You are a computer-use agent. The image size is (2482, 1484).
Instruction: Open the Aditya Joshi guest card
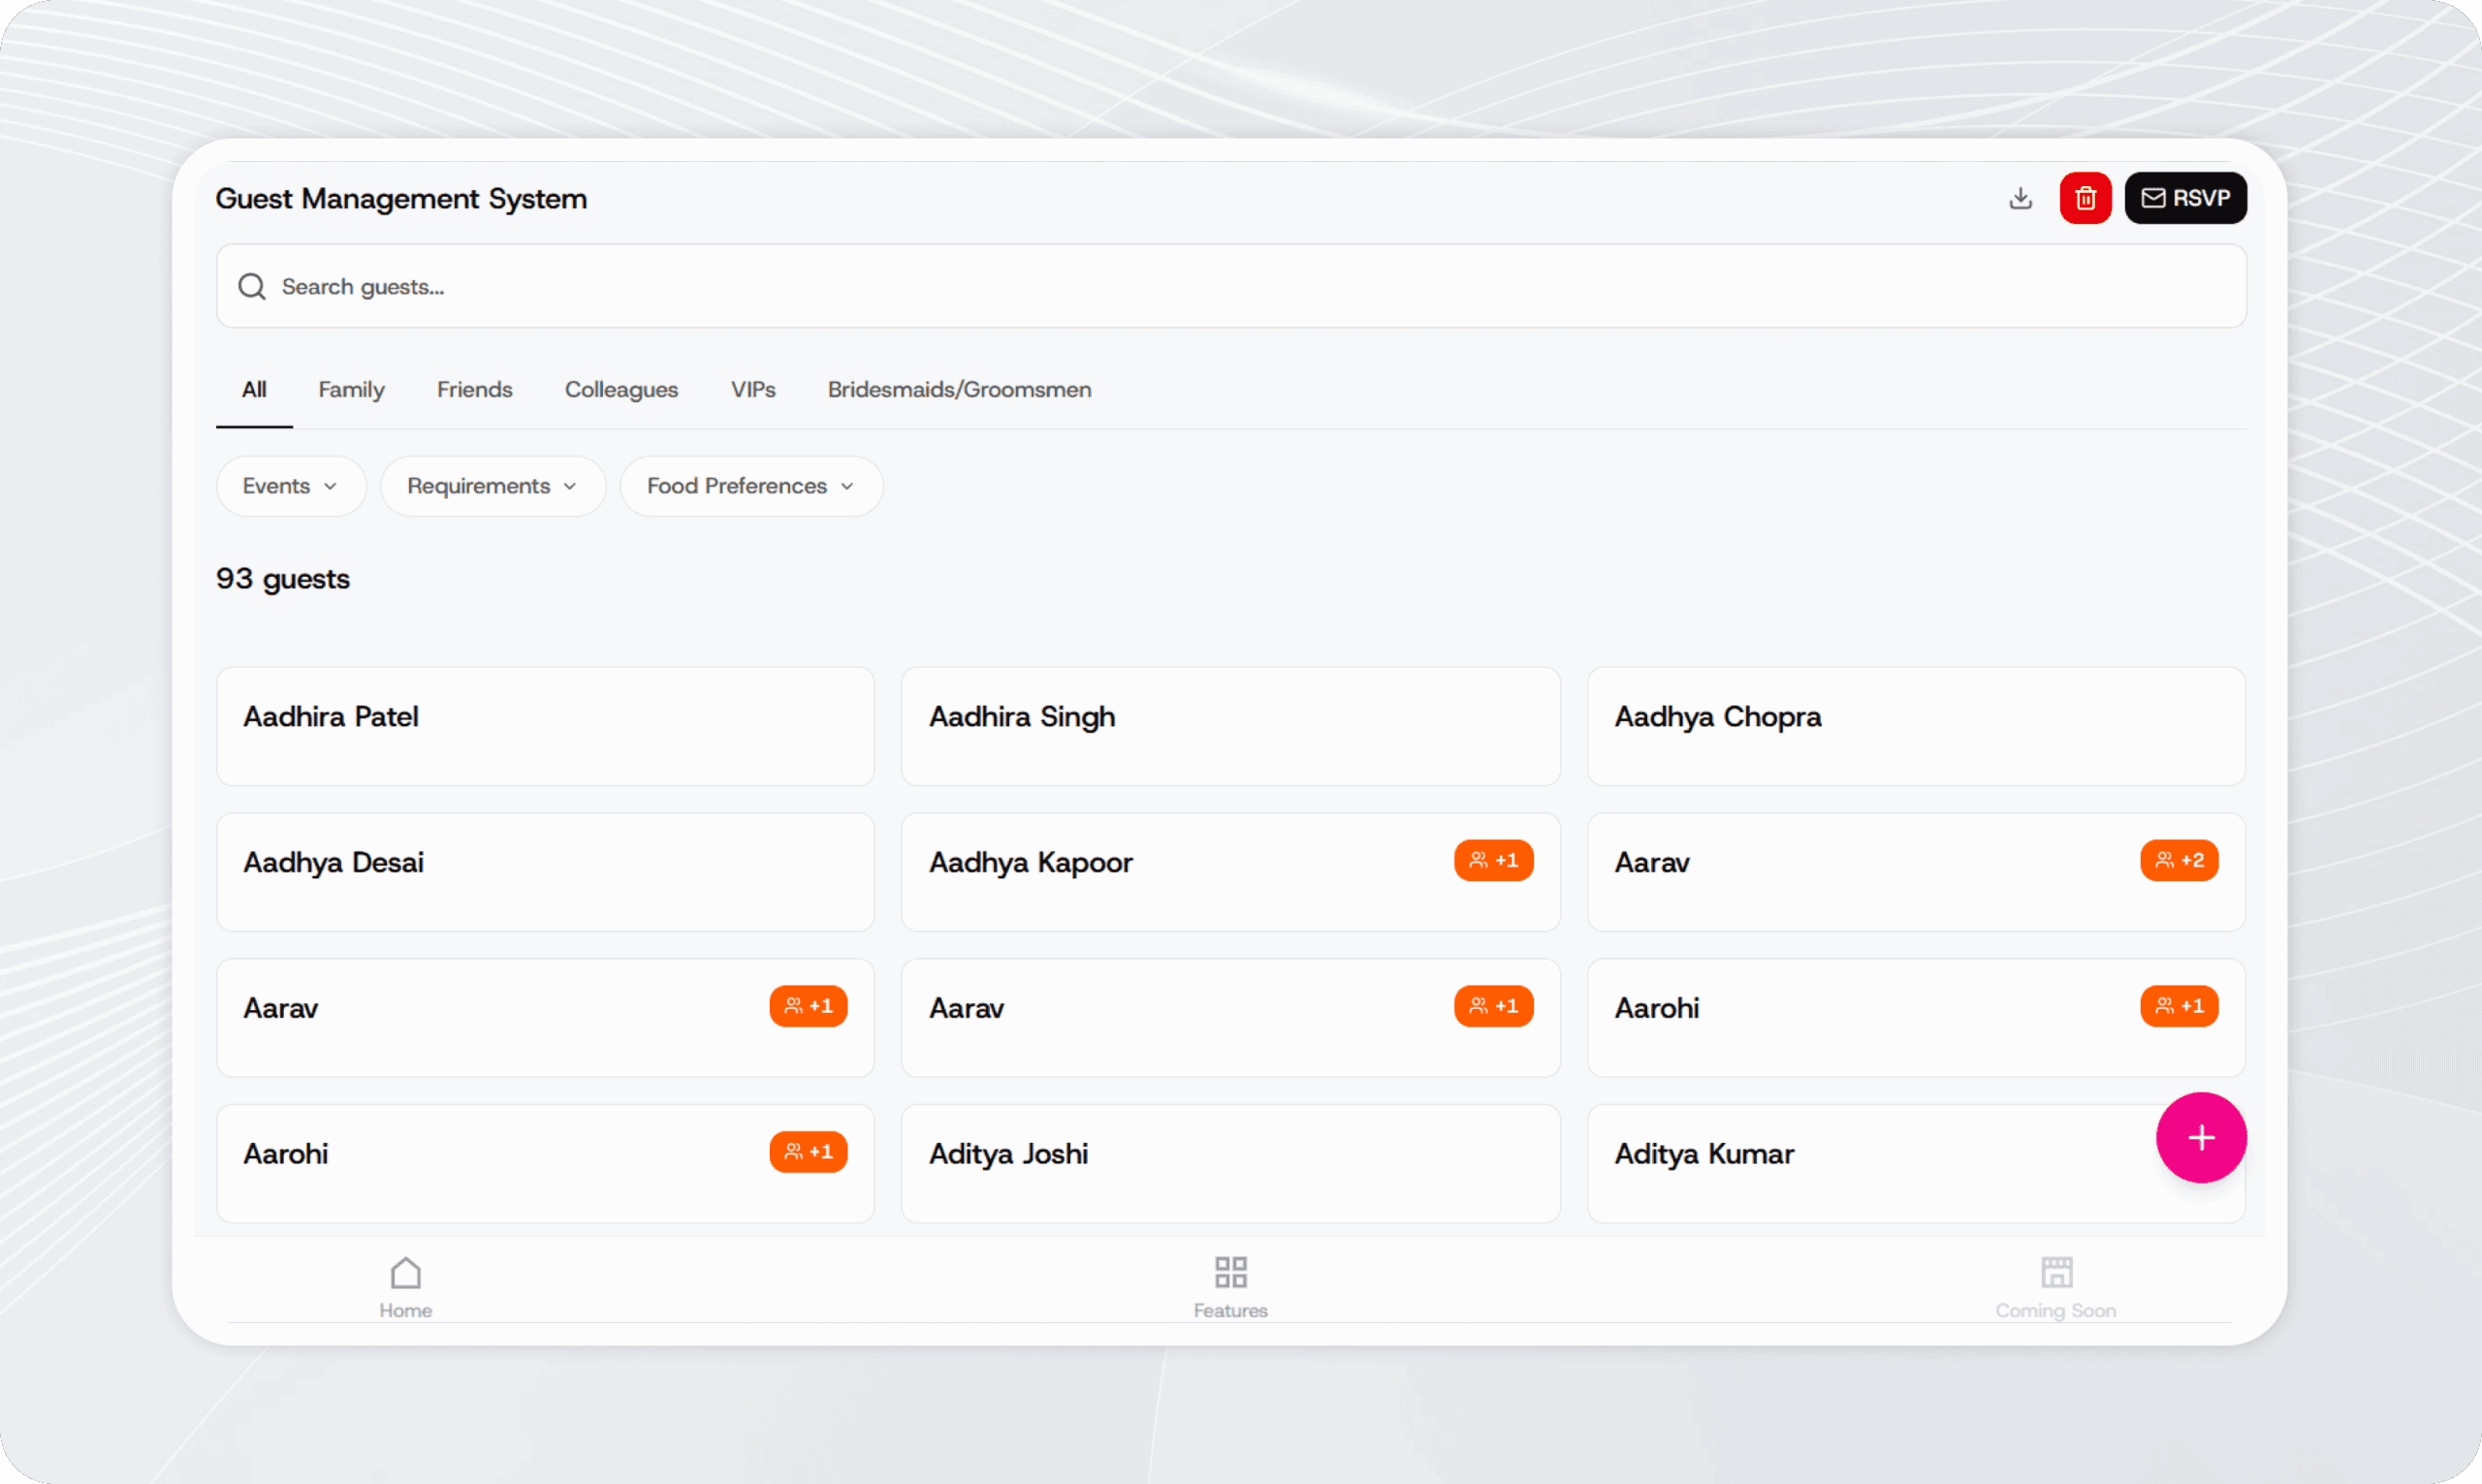[1230, 1163]
